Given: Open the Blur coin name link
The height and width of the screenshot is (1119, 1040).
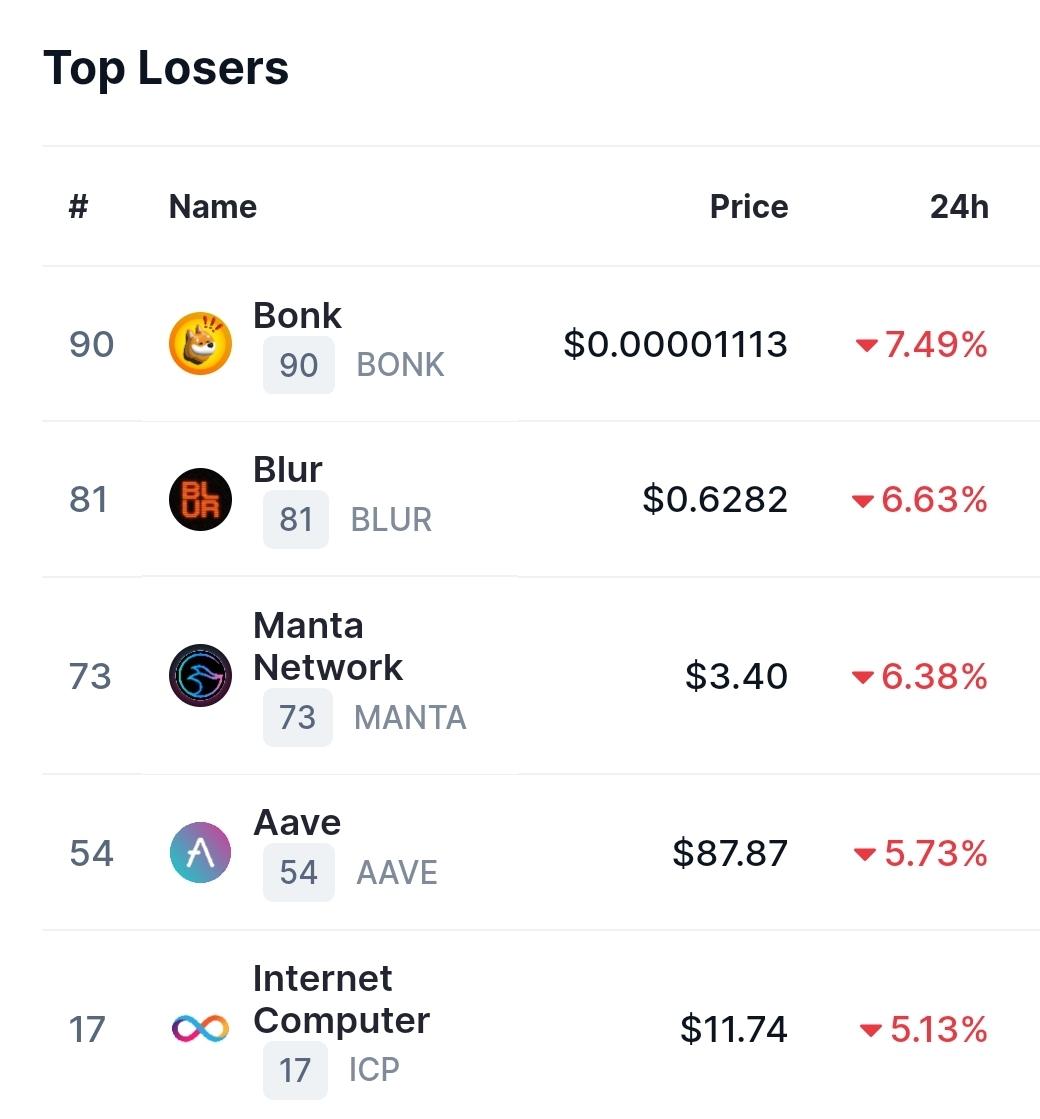Looking at the screenshot, I should click(x=288, y=470).
